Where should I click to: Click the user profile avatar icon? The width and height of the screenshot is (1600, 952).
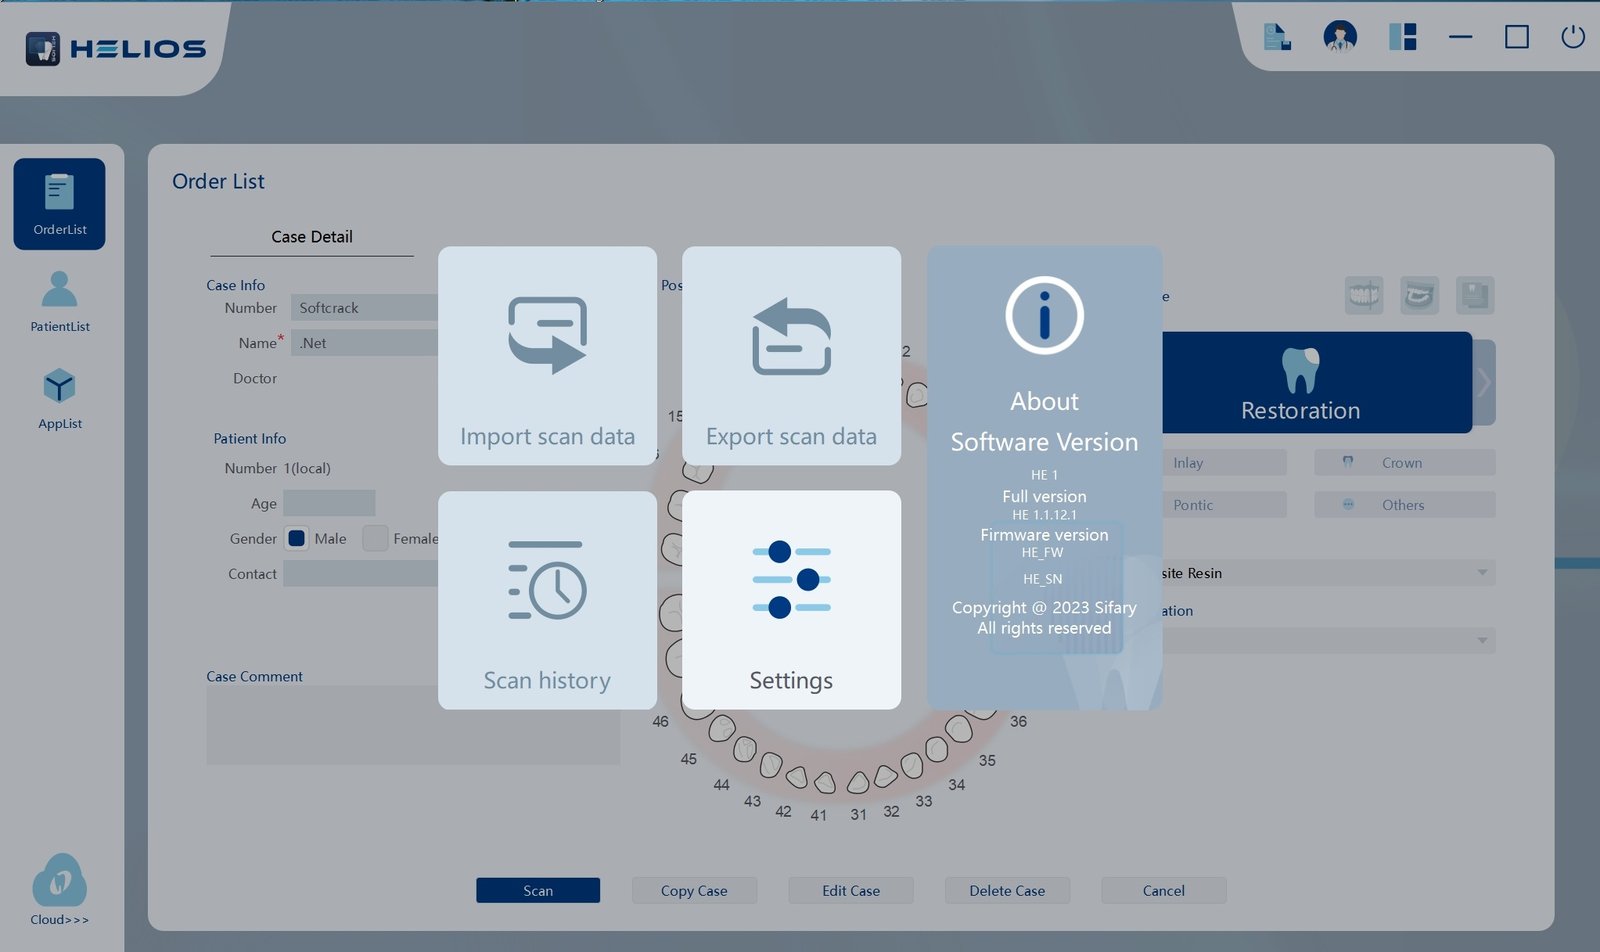click(1340, 37)
